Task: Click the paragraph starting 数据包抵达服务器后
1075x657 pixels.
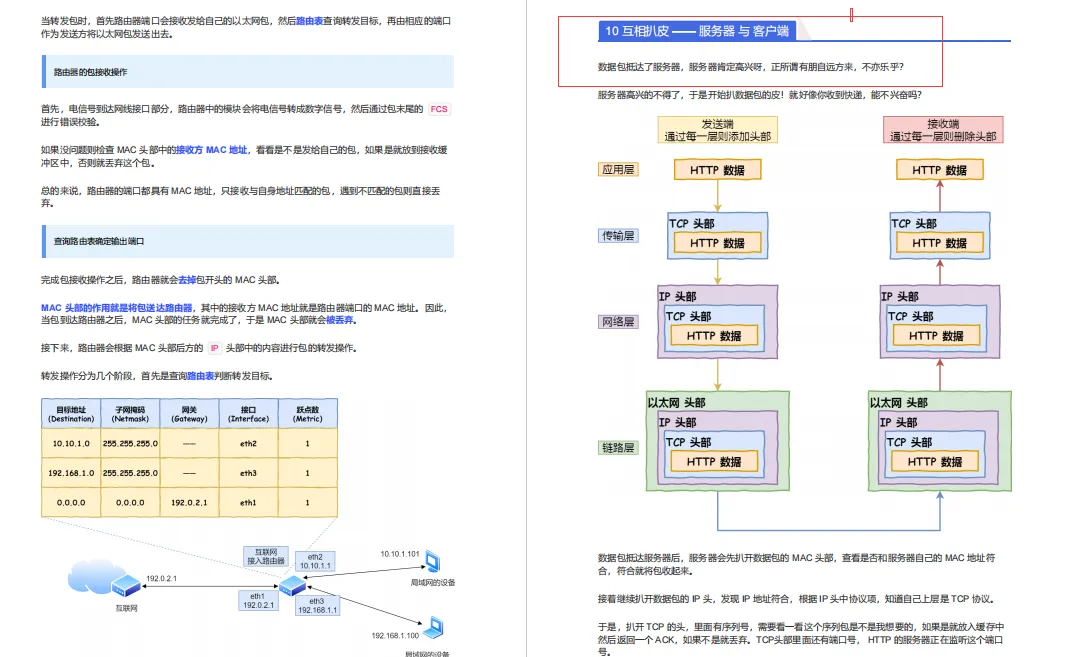Action: point(796,564)
